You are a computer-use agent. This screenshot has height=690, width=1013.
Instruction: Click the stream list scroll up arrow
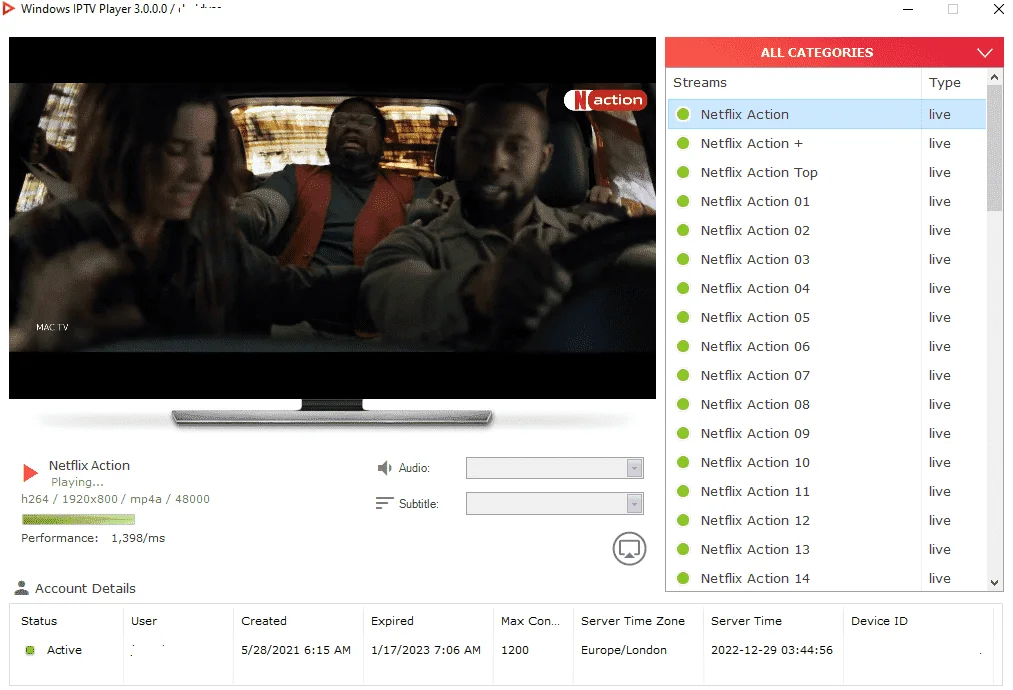click(994, 77)
